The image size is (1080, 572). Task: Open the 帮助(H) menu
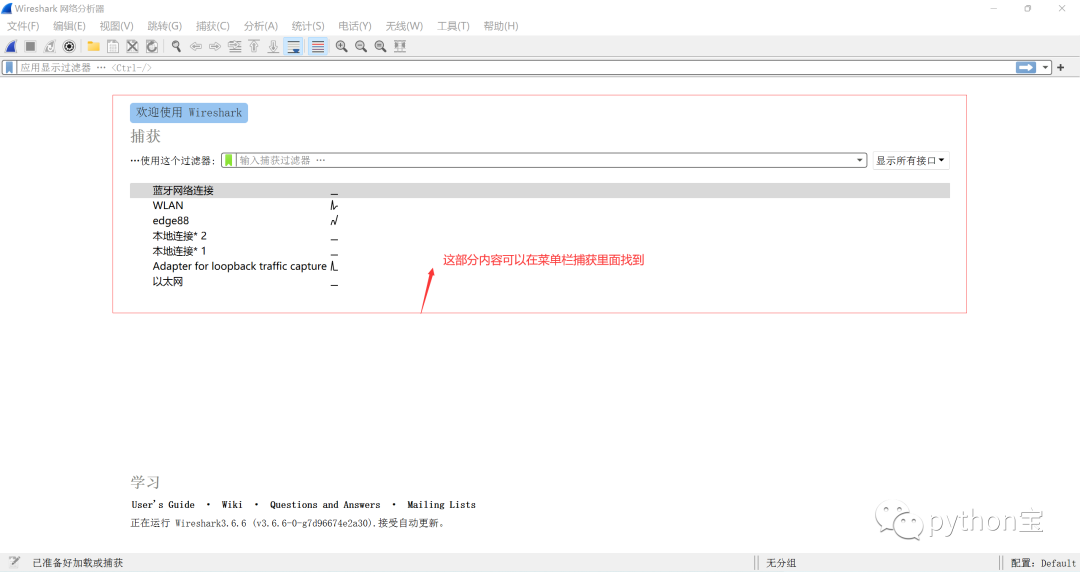point(501,25)
